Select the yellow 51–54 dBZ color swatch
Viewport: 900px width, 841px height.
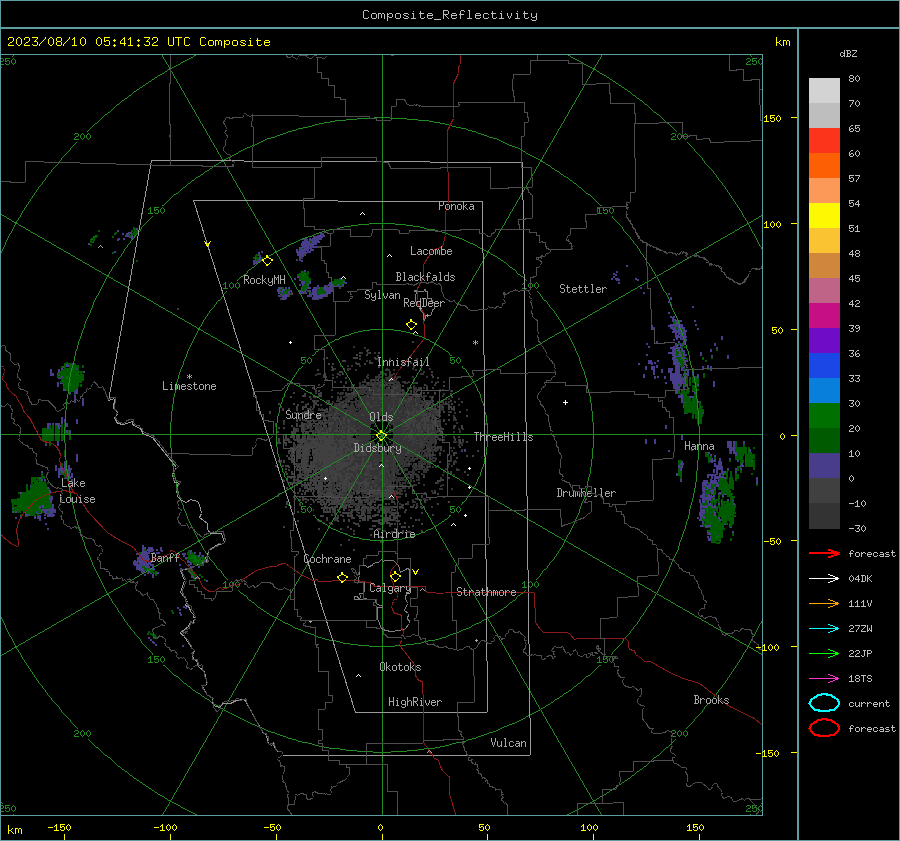(x=824, y=216)
